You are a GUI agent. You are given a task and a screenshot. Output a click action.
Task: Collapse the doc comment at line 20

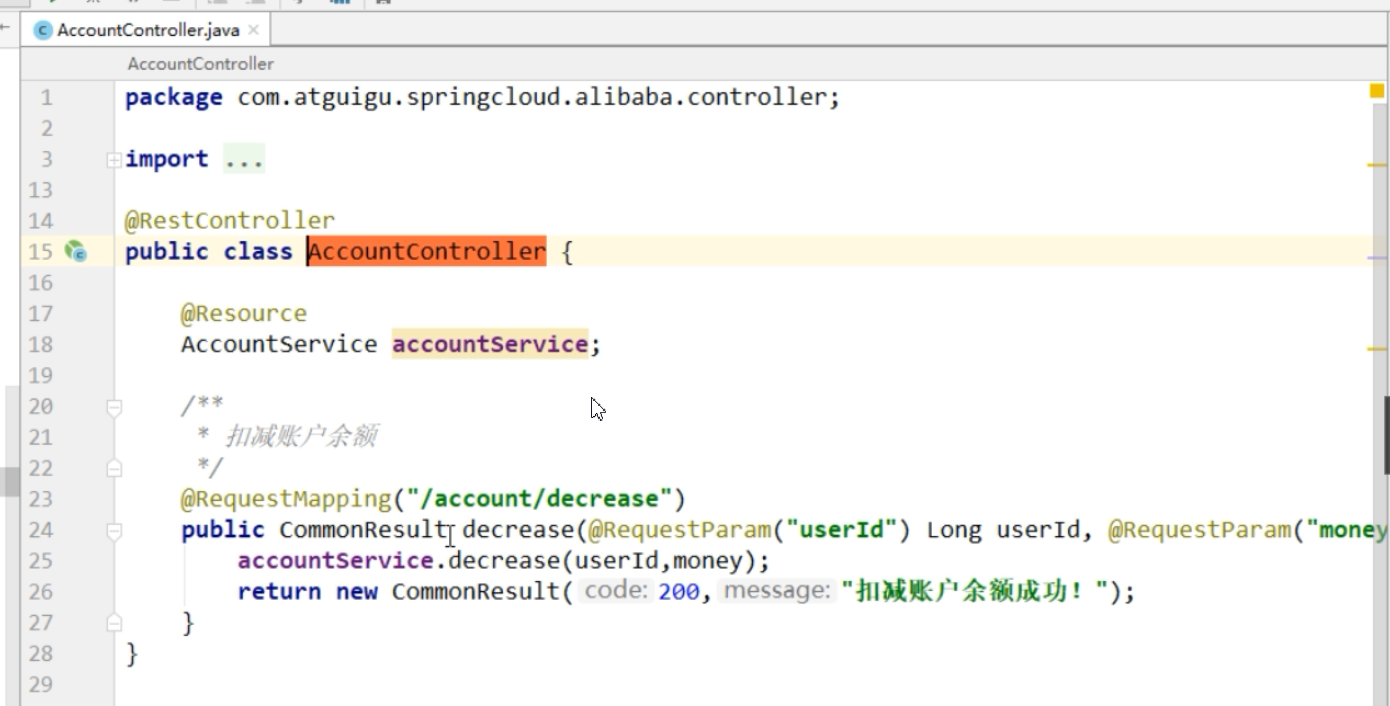[x=114, y=407]
